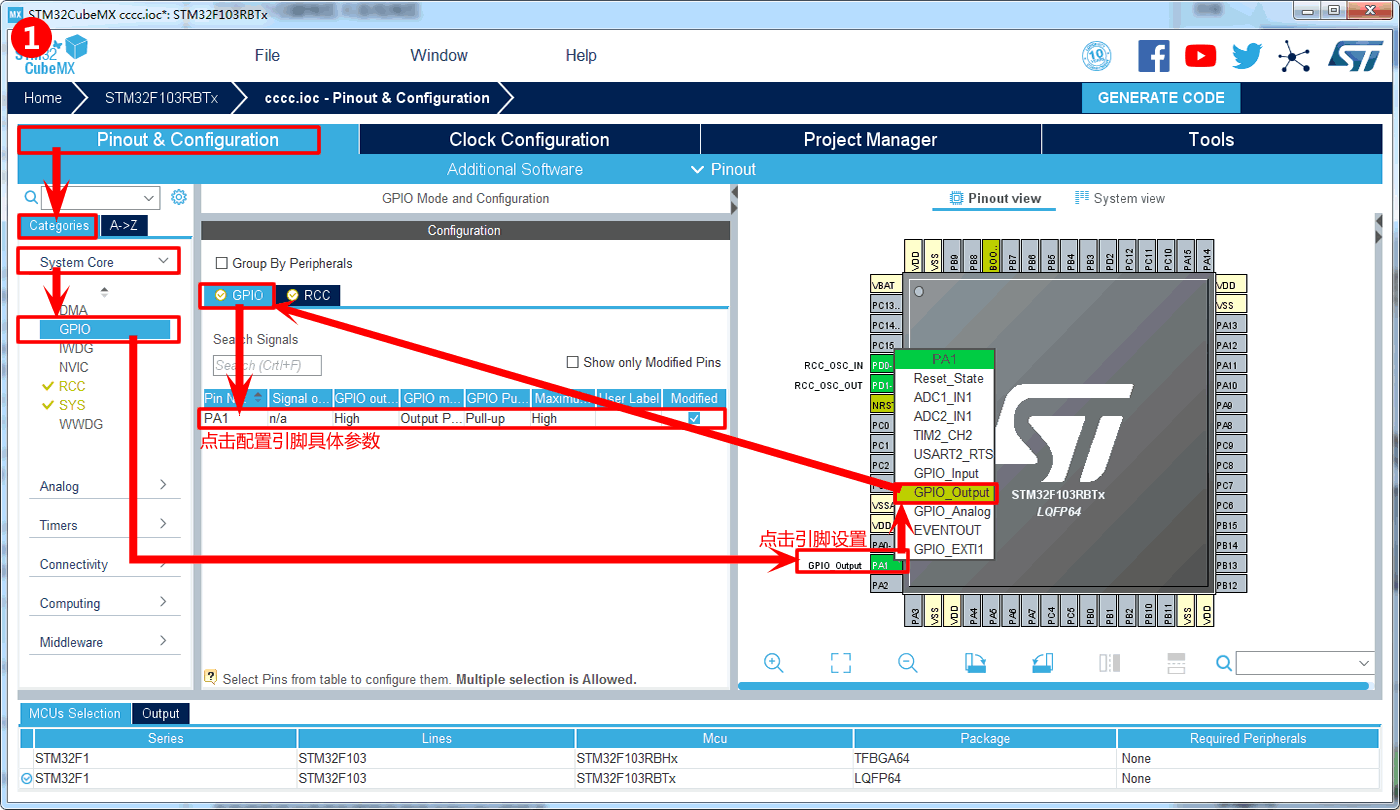Click the zoom out magnifier icon

point(907,663)
